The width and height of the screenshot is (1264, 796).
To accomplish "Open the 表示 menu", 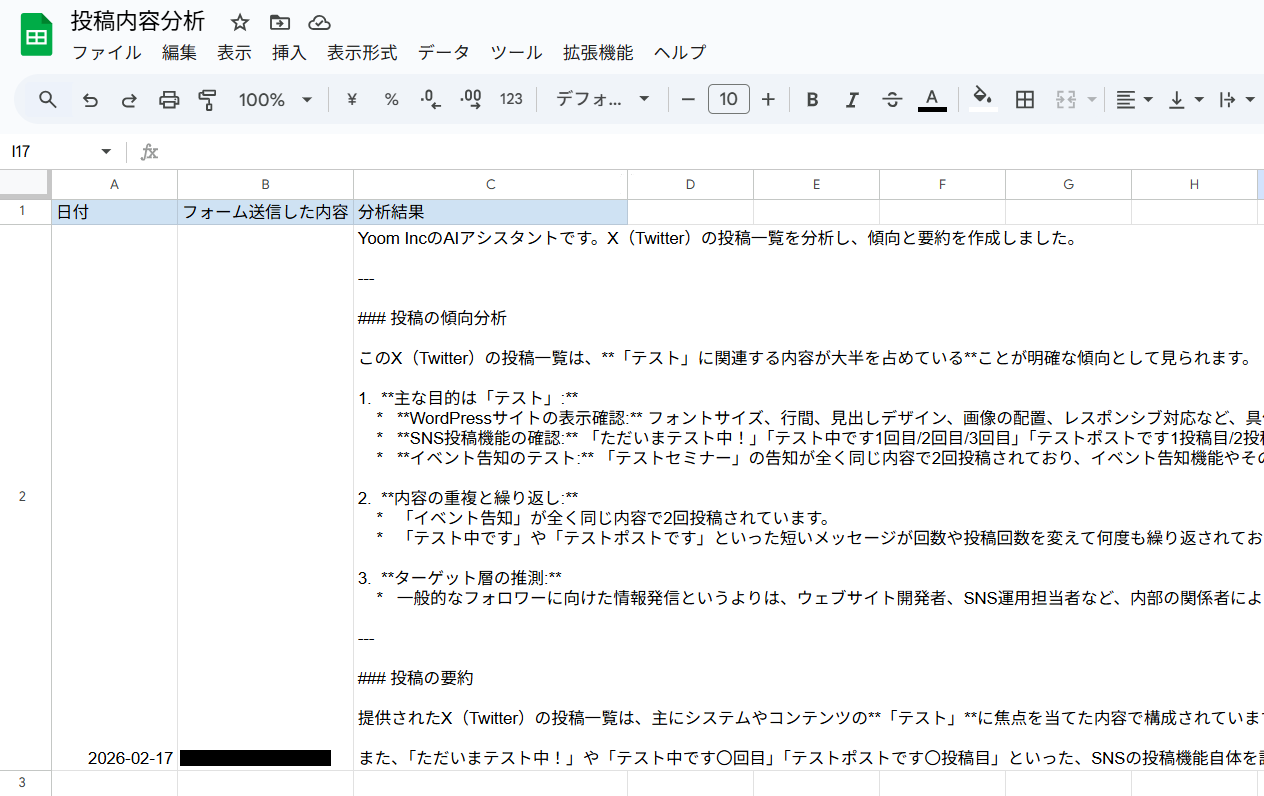I will coord(235,53).
